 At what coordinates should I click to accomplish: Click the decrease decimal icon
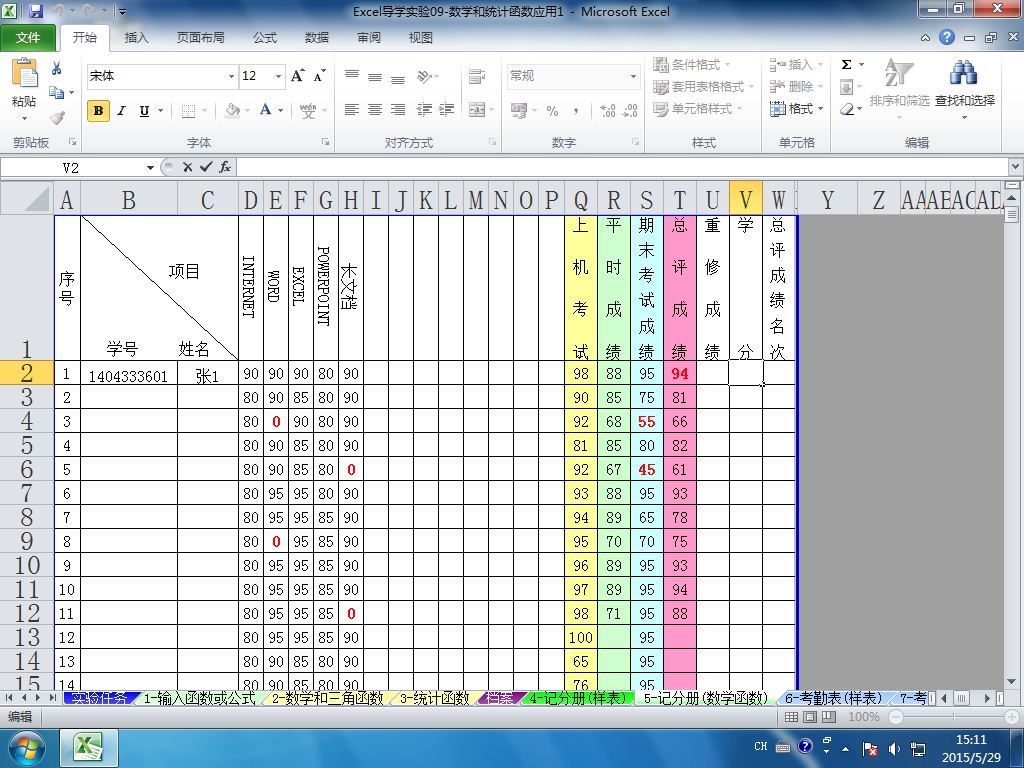(630, 110)
